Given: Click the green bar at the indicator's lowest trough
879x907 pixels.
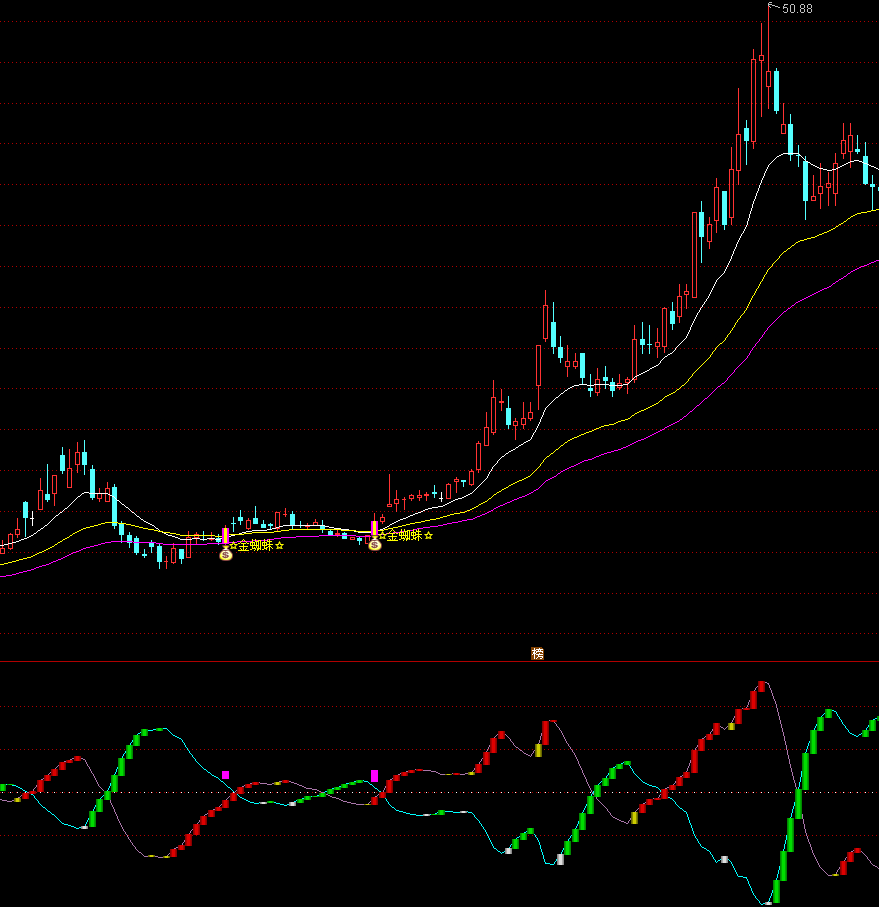Looking at the screenshot, I should pos(776,890).
